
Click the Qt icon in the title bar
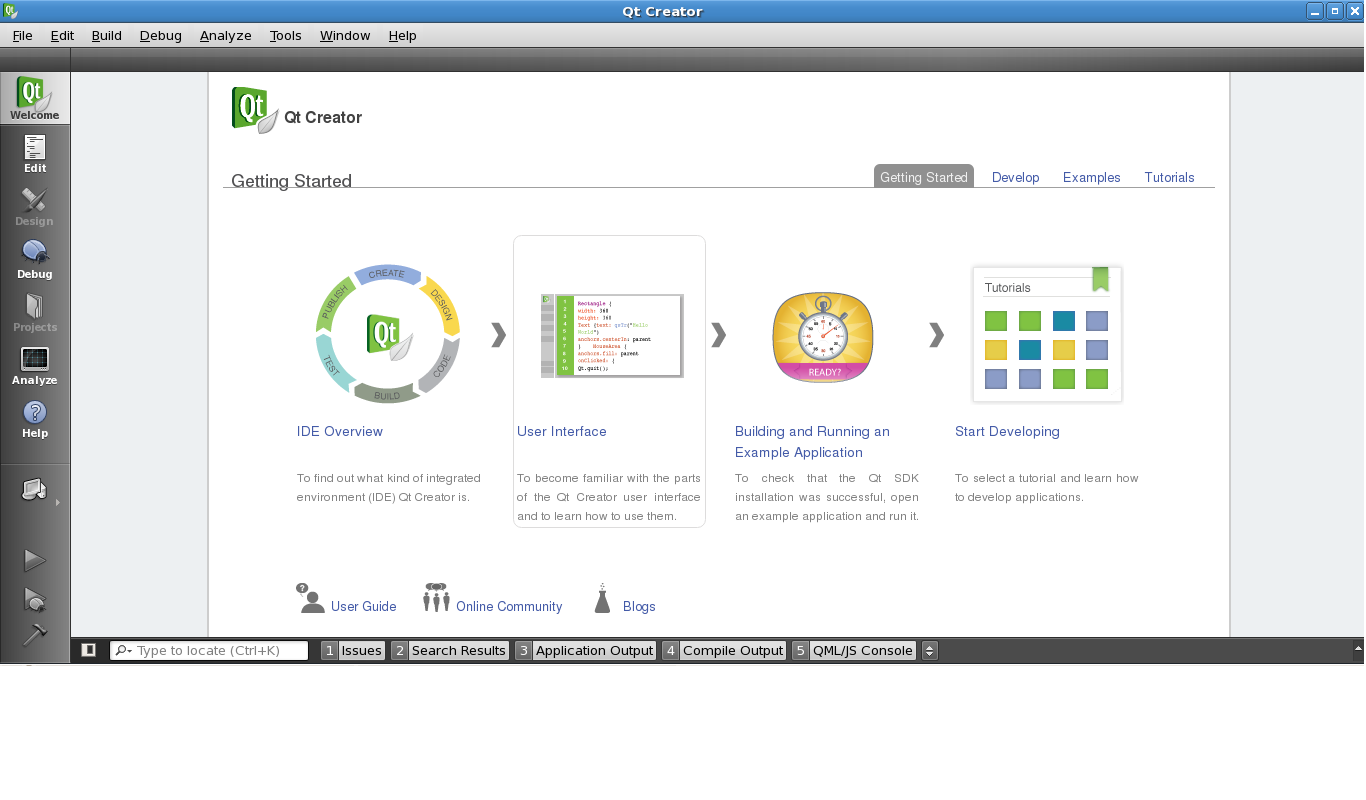click(x=10, y=11)
